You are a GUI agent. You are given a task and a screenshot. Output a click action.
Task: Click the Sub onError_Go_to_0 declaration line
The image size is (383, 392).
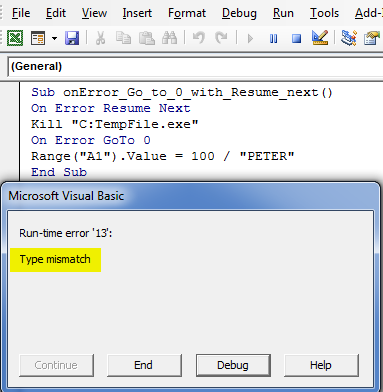point(182,92)
